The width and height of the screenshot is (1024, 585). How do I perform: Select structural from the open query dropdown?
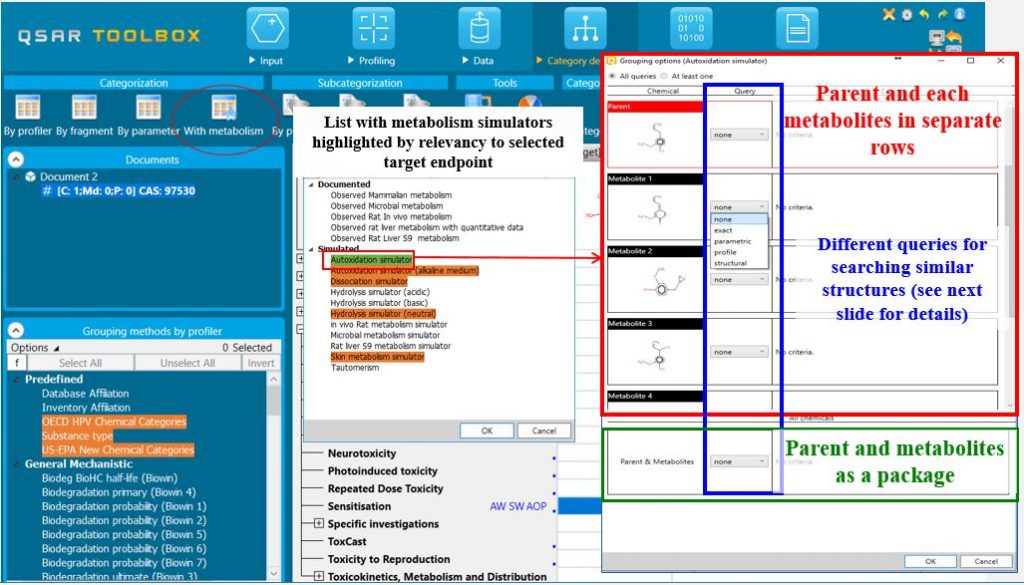[x=731, y=263]
